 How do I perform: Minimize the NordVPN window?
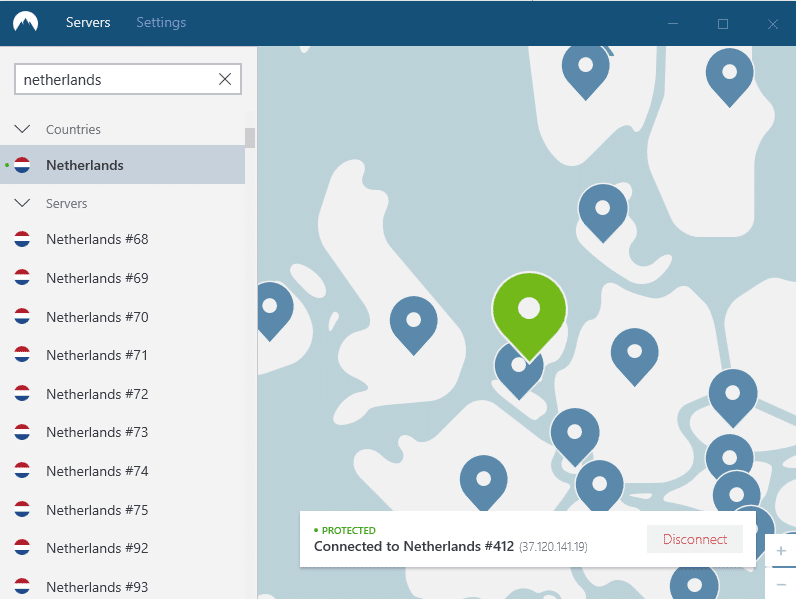[x=673, y=23]
